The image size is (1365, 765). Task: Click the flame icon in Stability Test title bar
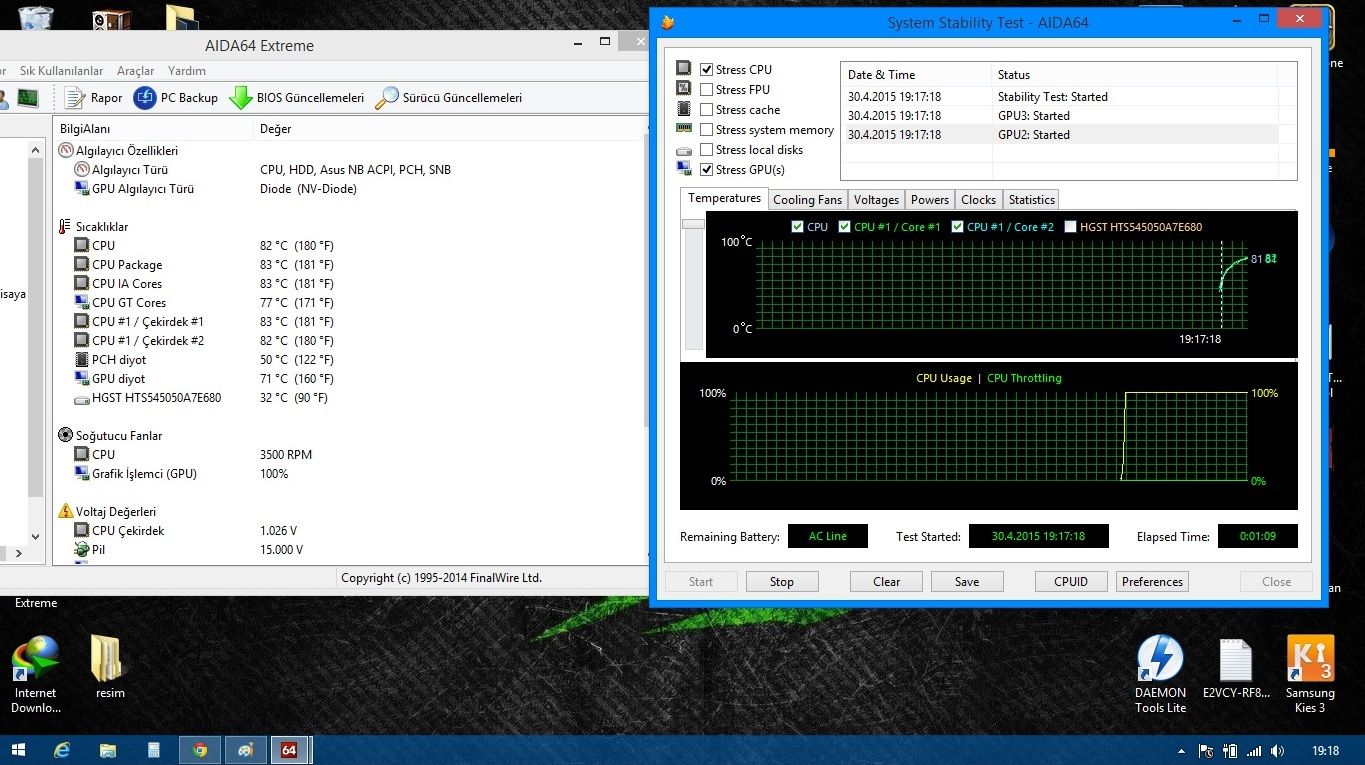pos(668,22)
